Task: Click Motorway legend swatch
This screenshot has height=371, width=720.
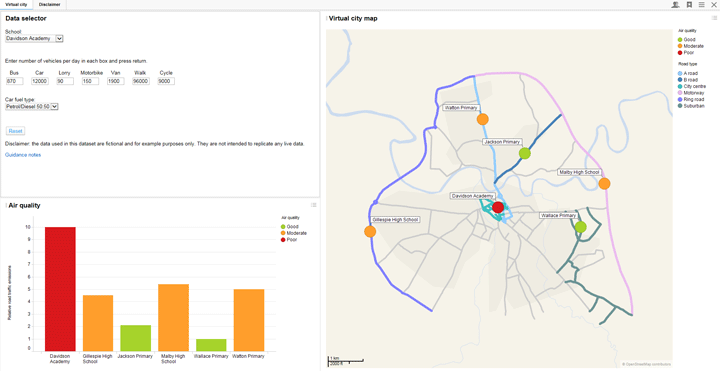Action: click(680, 93)
